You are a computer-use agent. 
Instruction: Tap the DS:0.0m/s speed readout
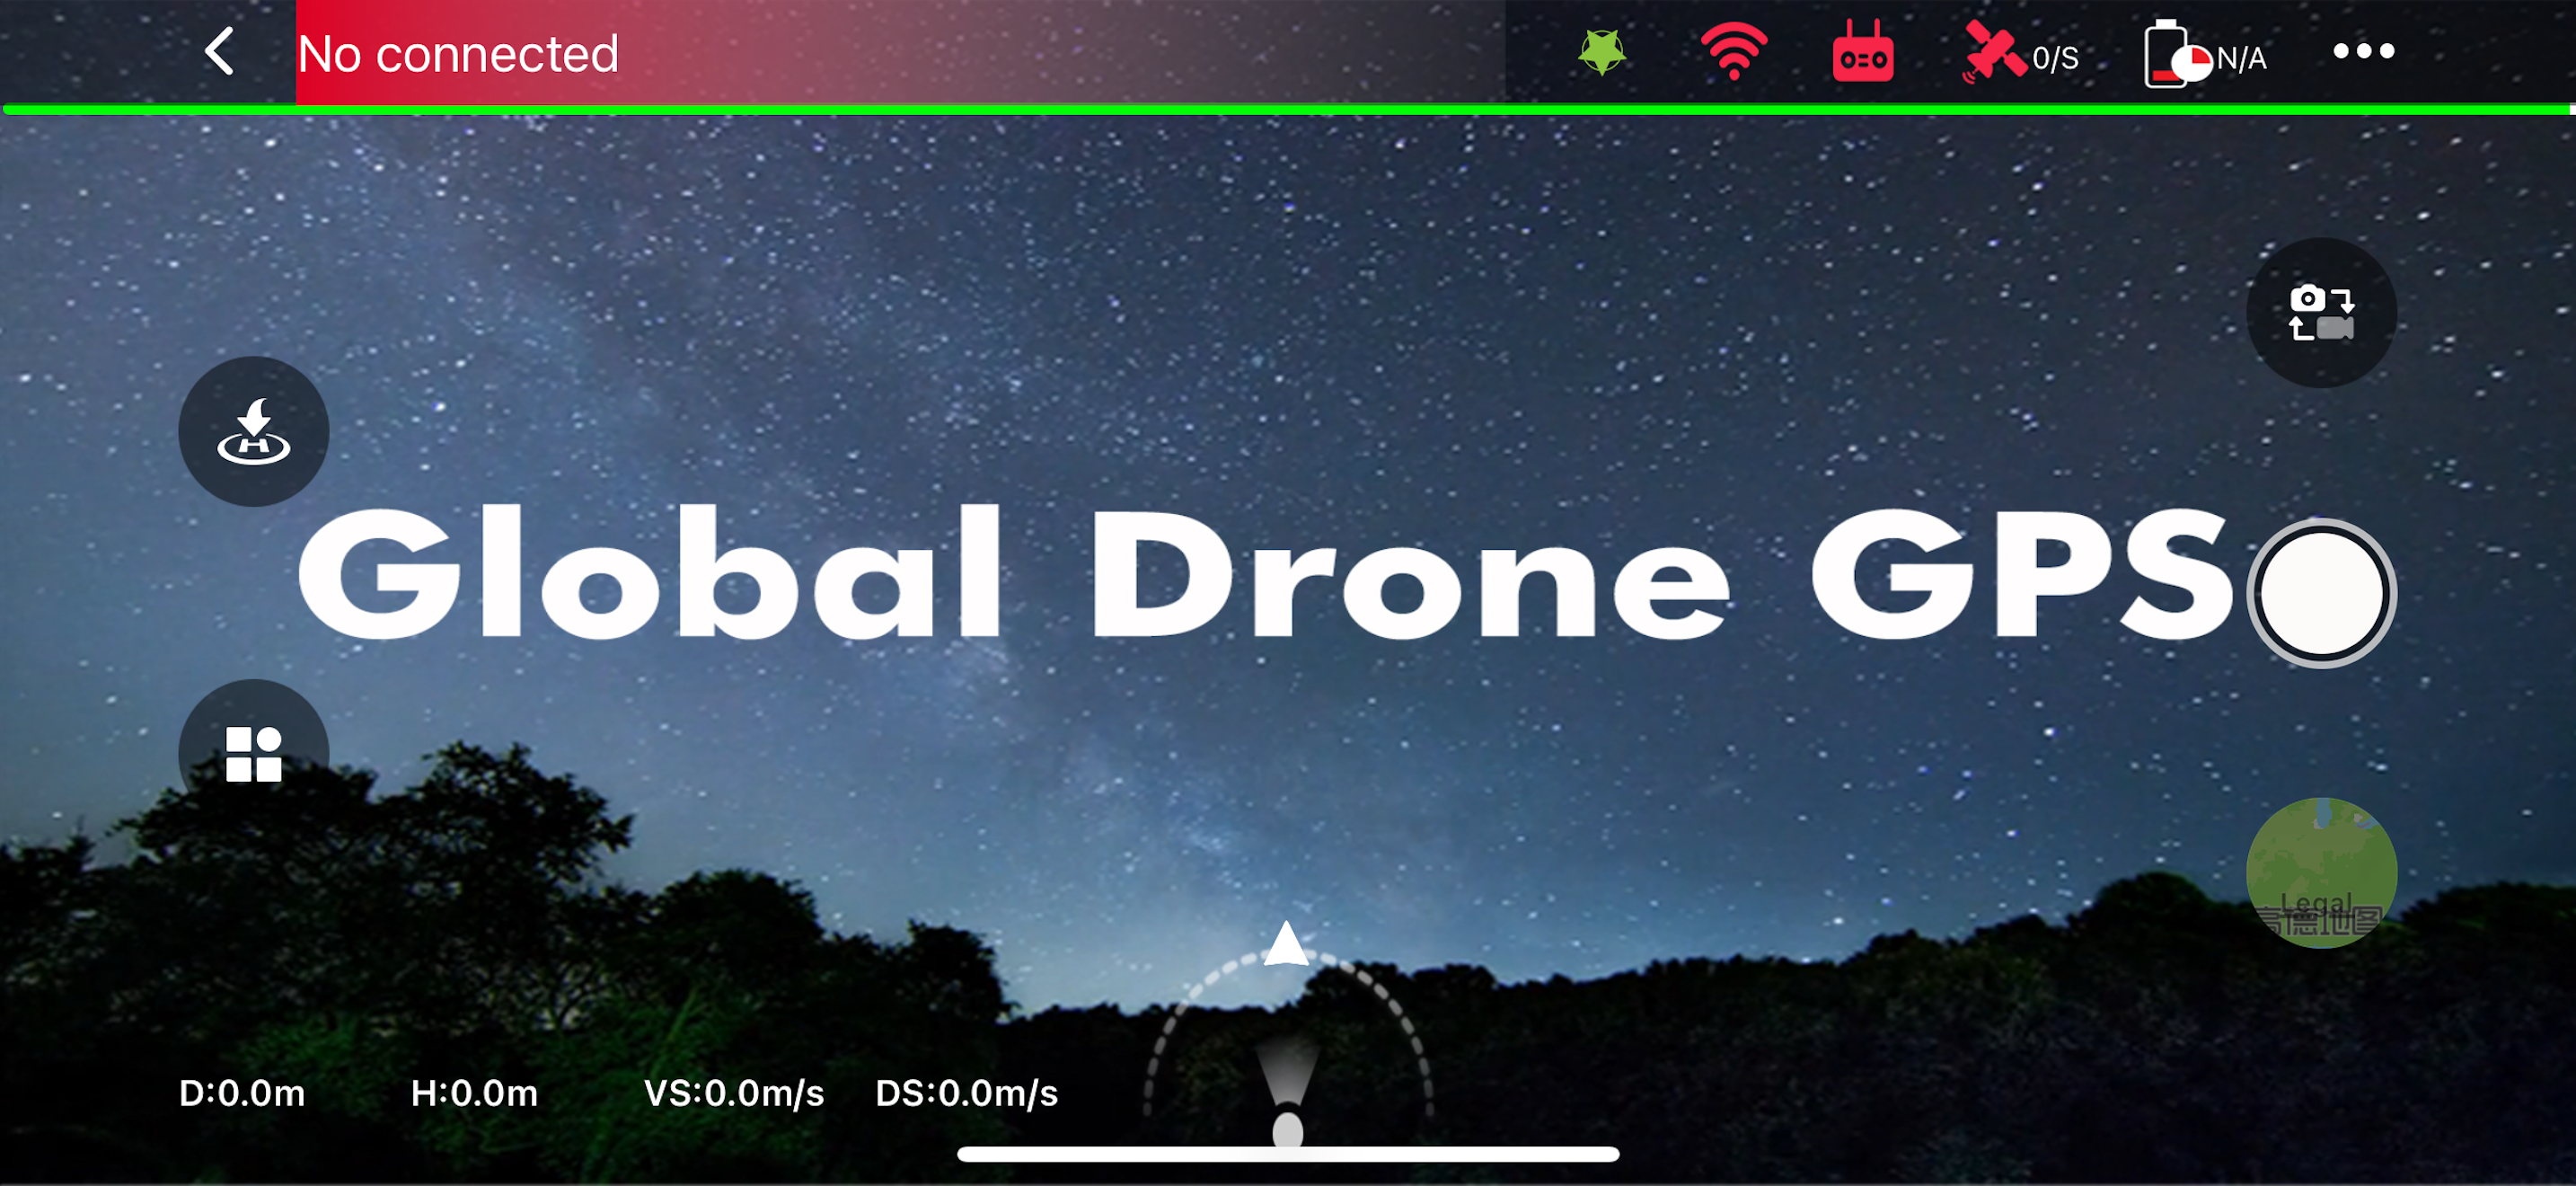(966, 1093)
